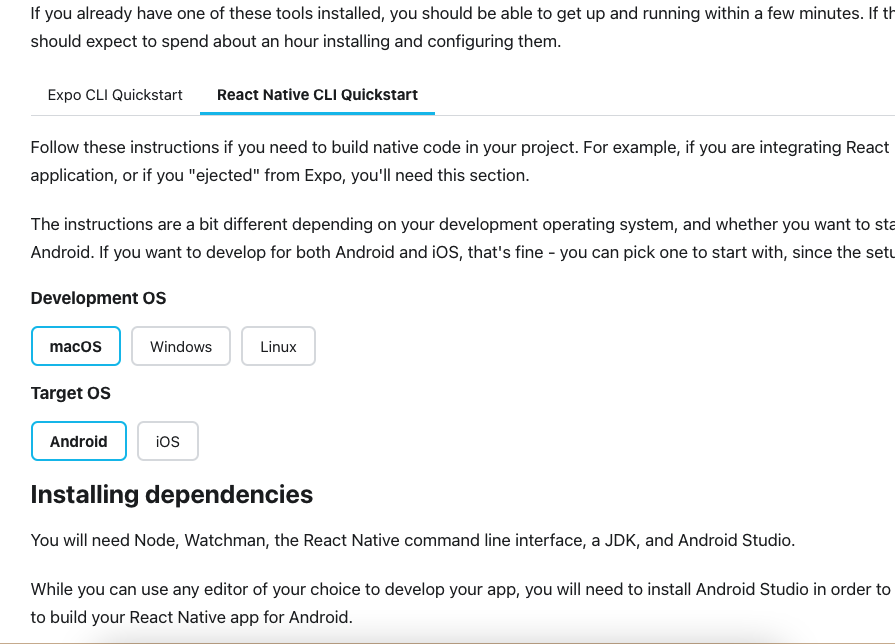This screenshot has width=895, height=644.
Task: Choose macOS as the development OS
Action: click(76, 347)
